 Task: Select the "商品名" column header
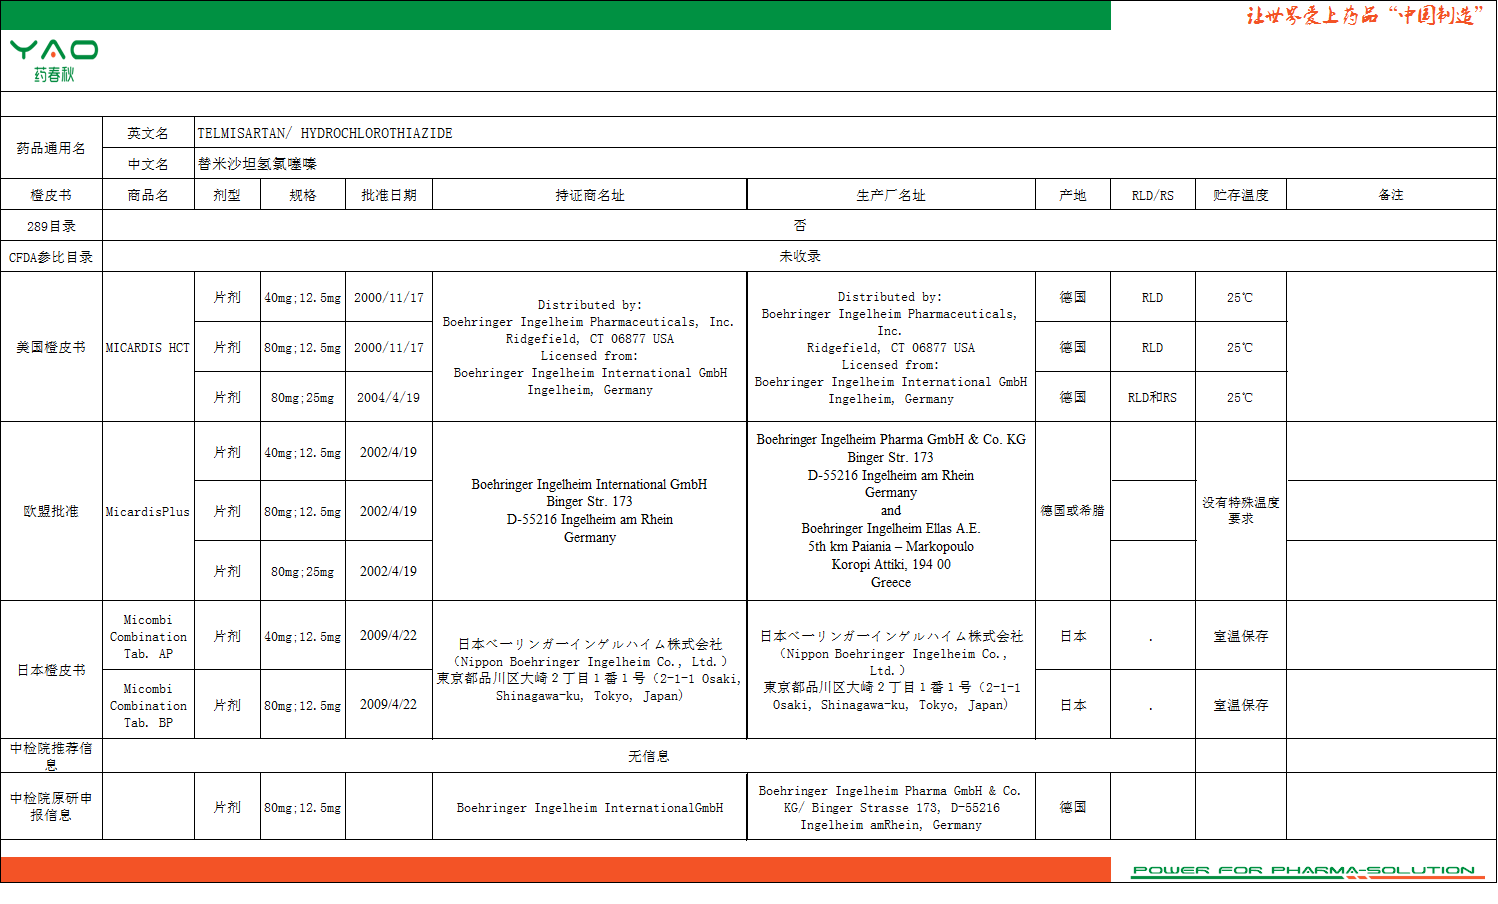point(148,195)
